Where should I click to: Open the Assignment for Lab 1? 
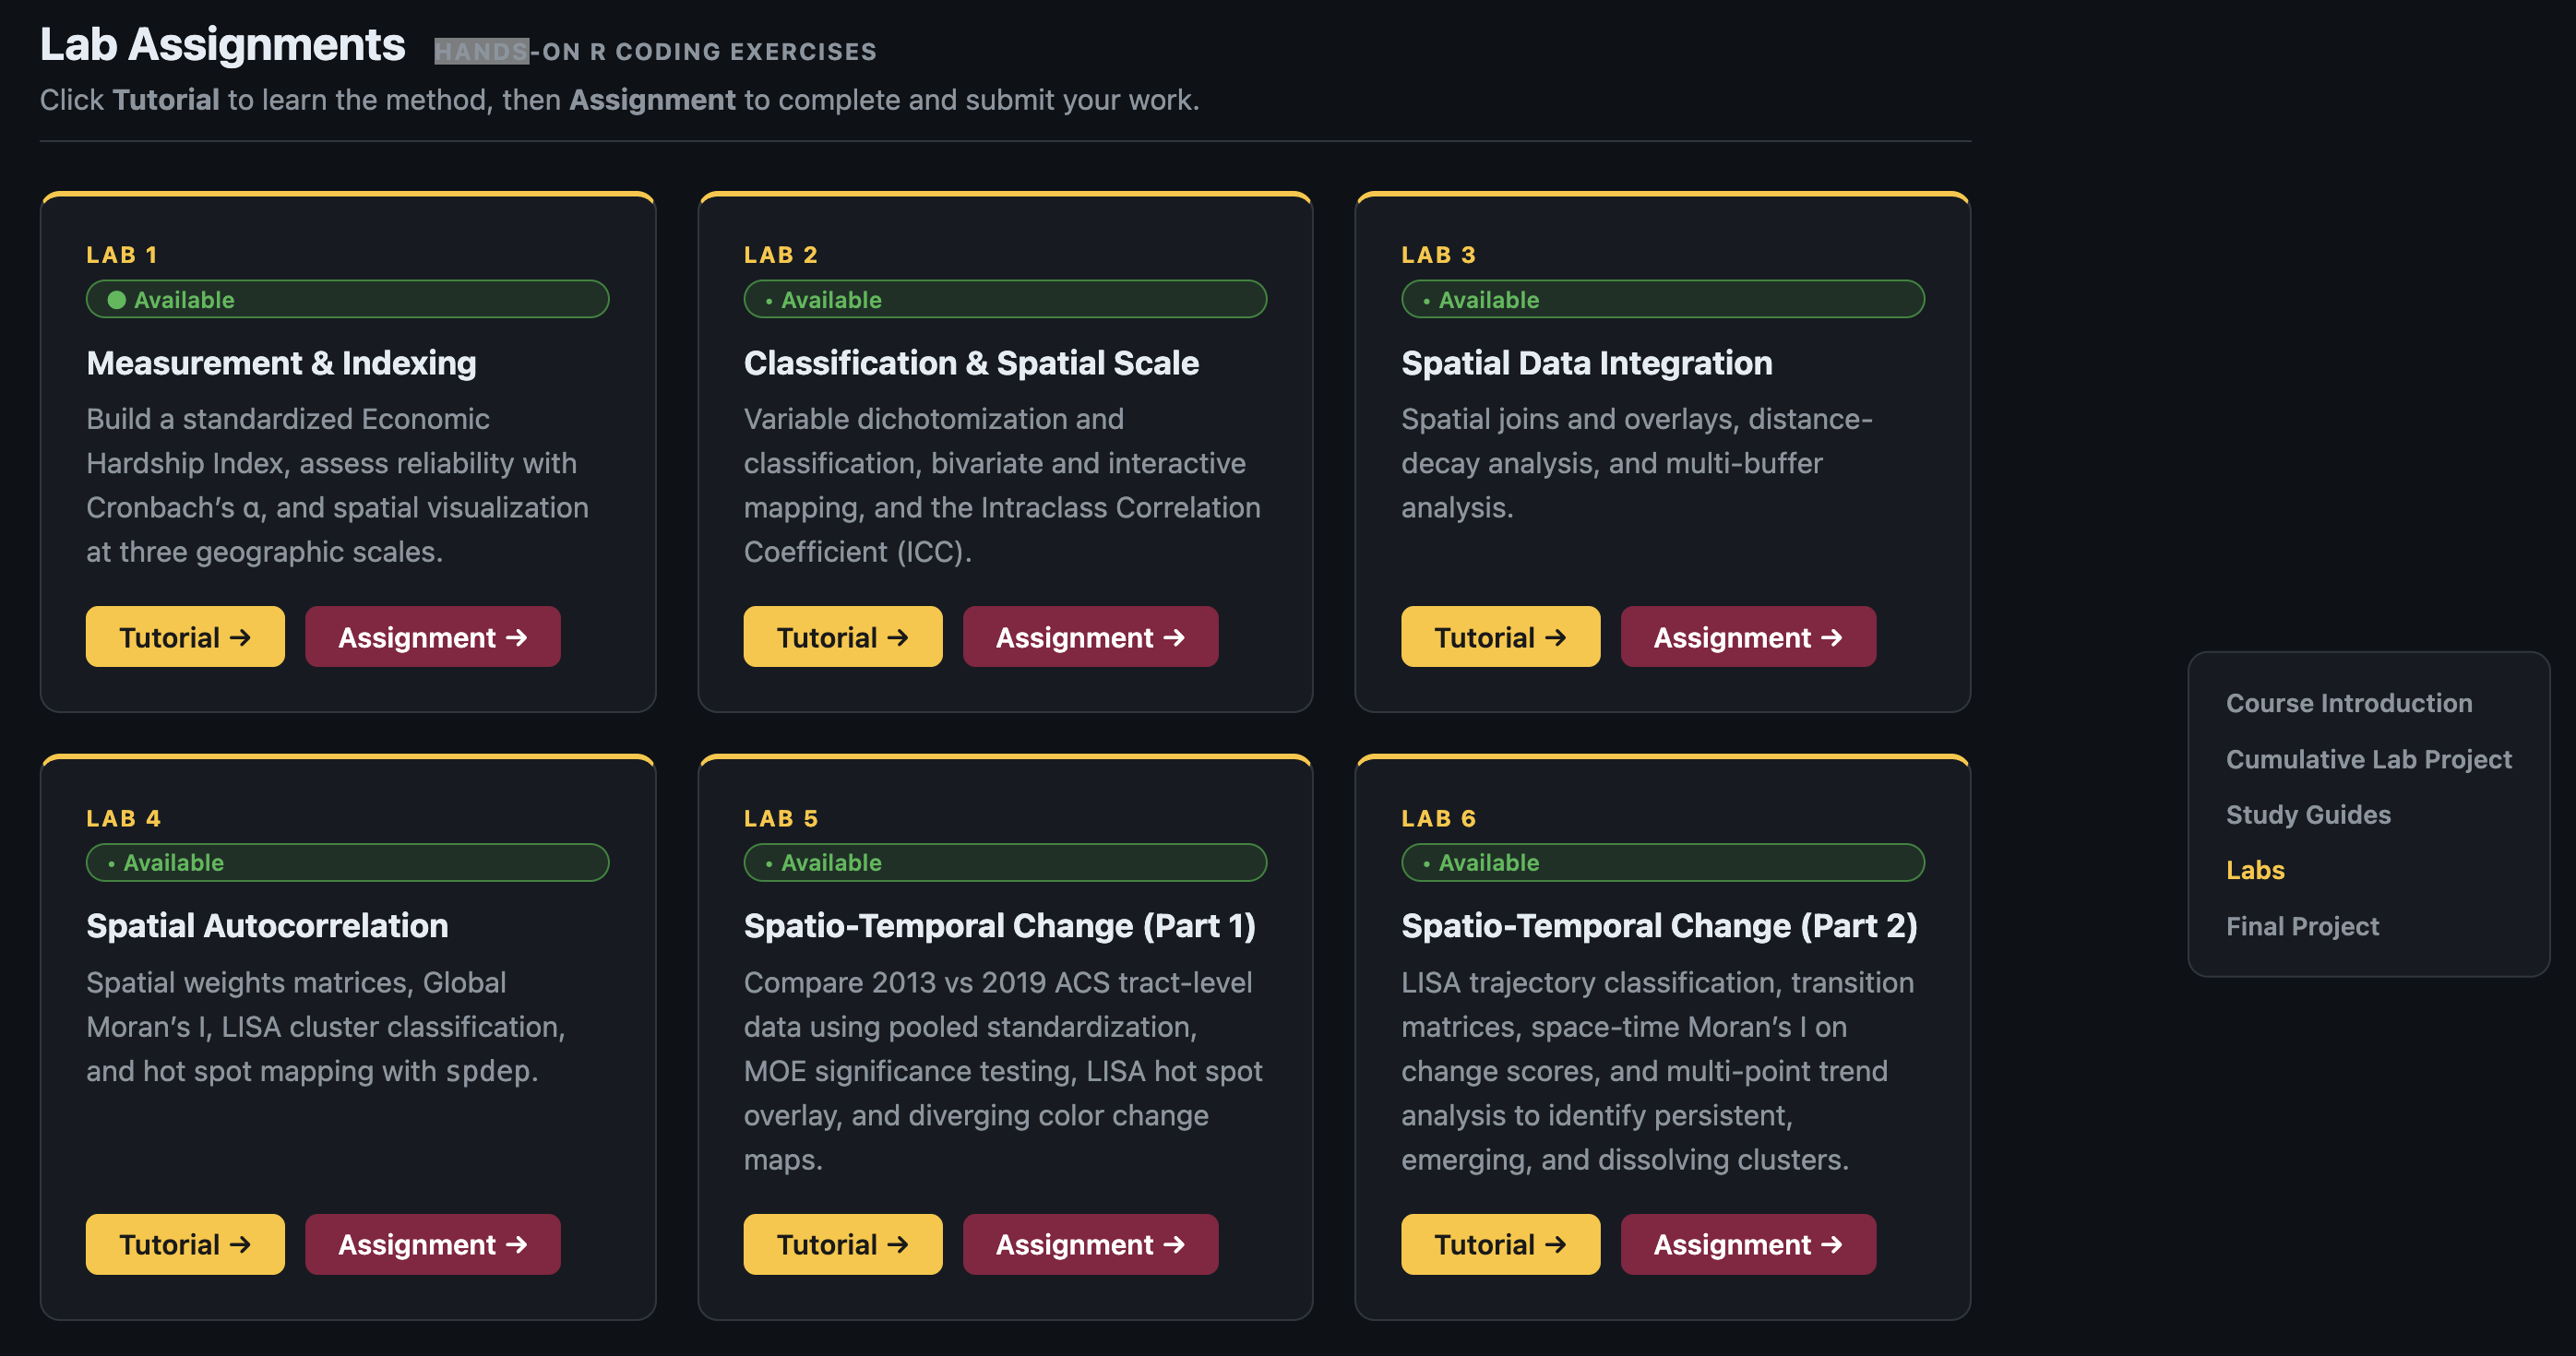coord(432,636)
